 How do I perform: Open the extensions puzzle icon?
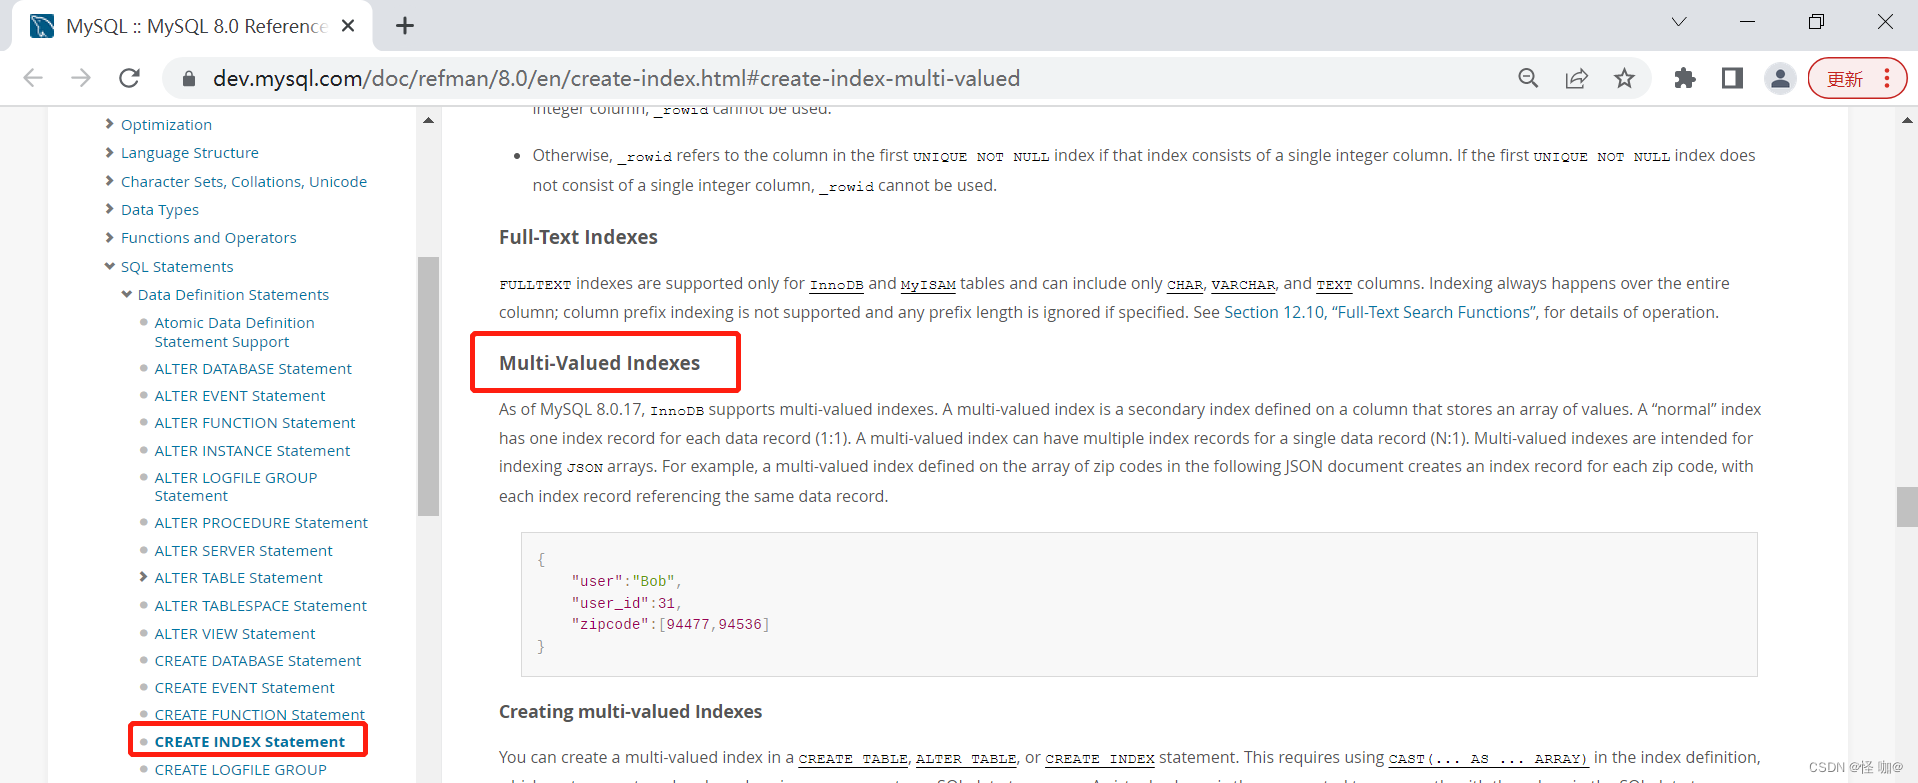click(x=1685, y=78)
